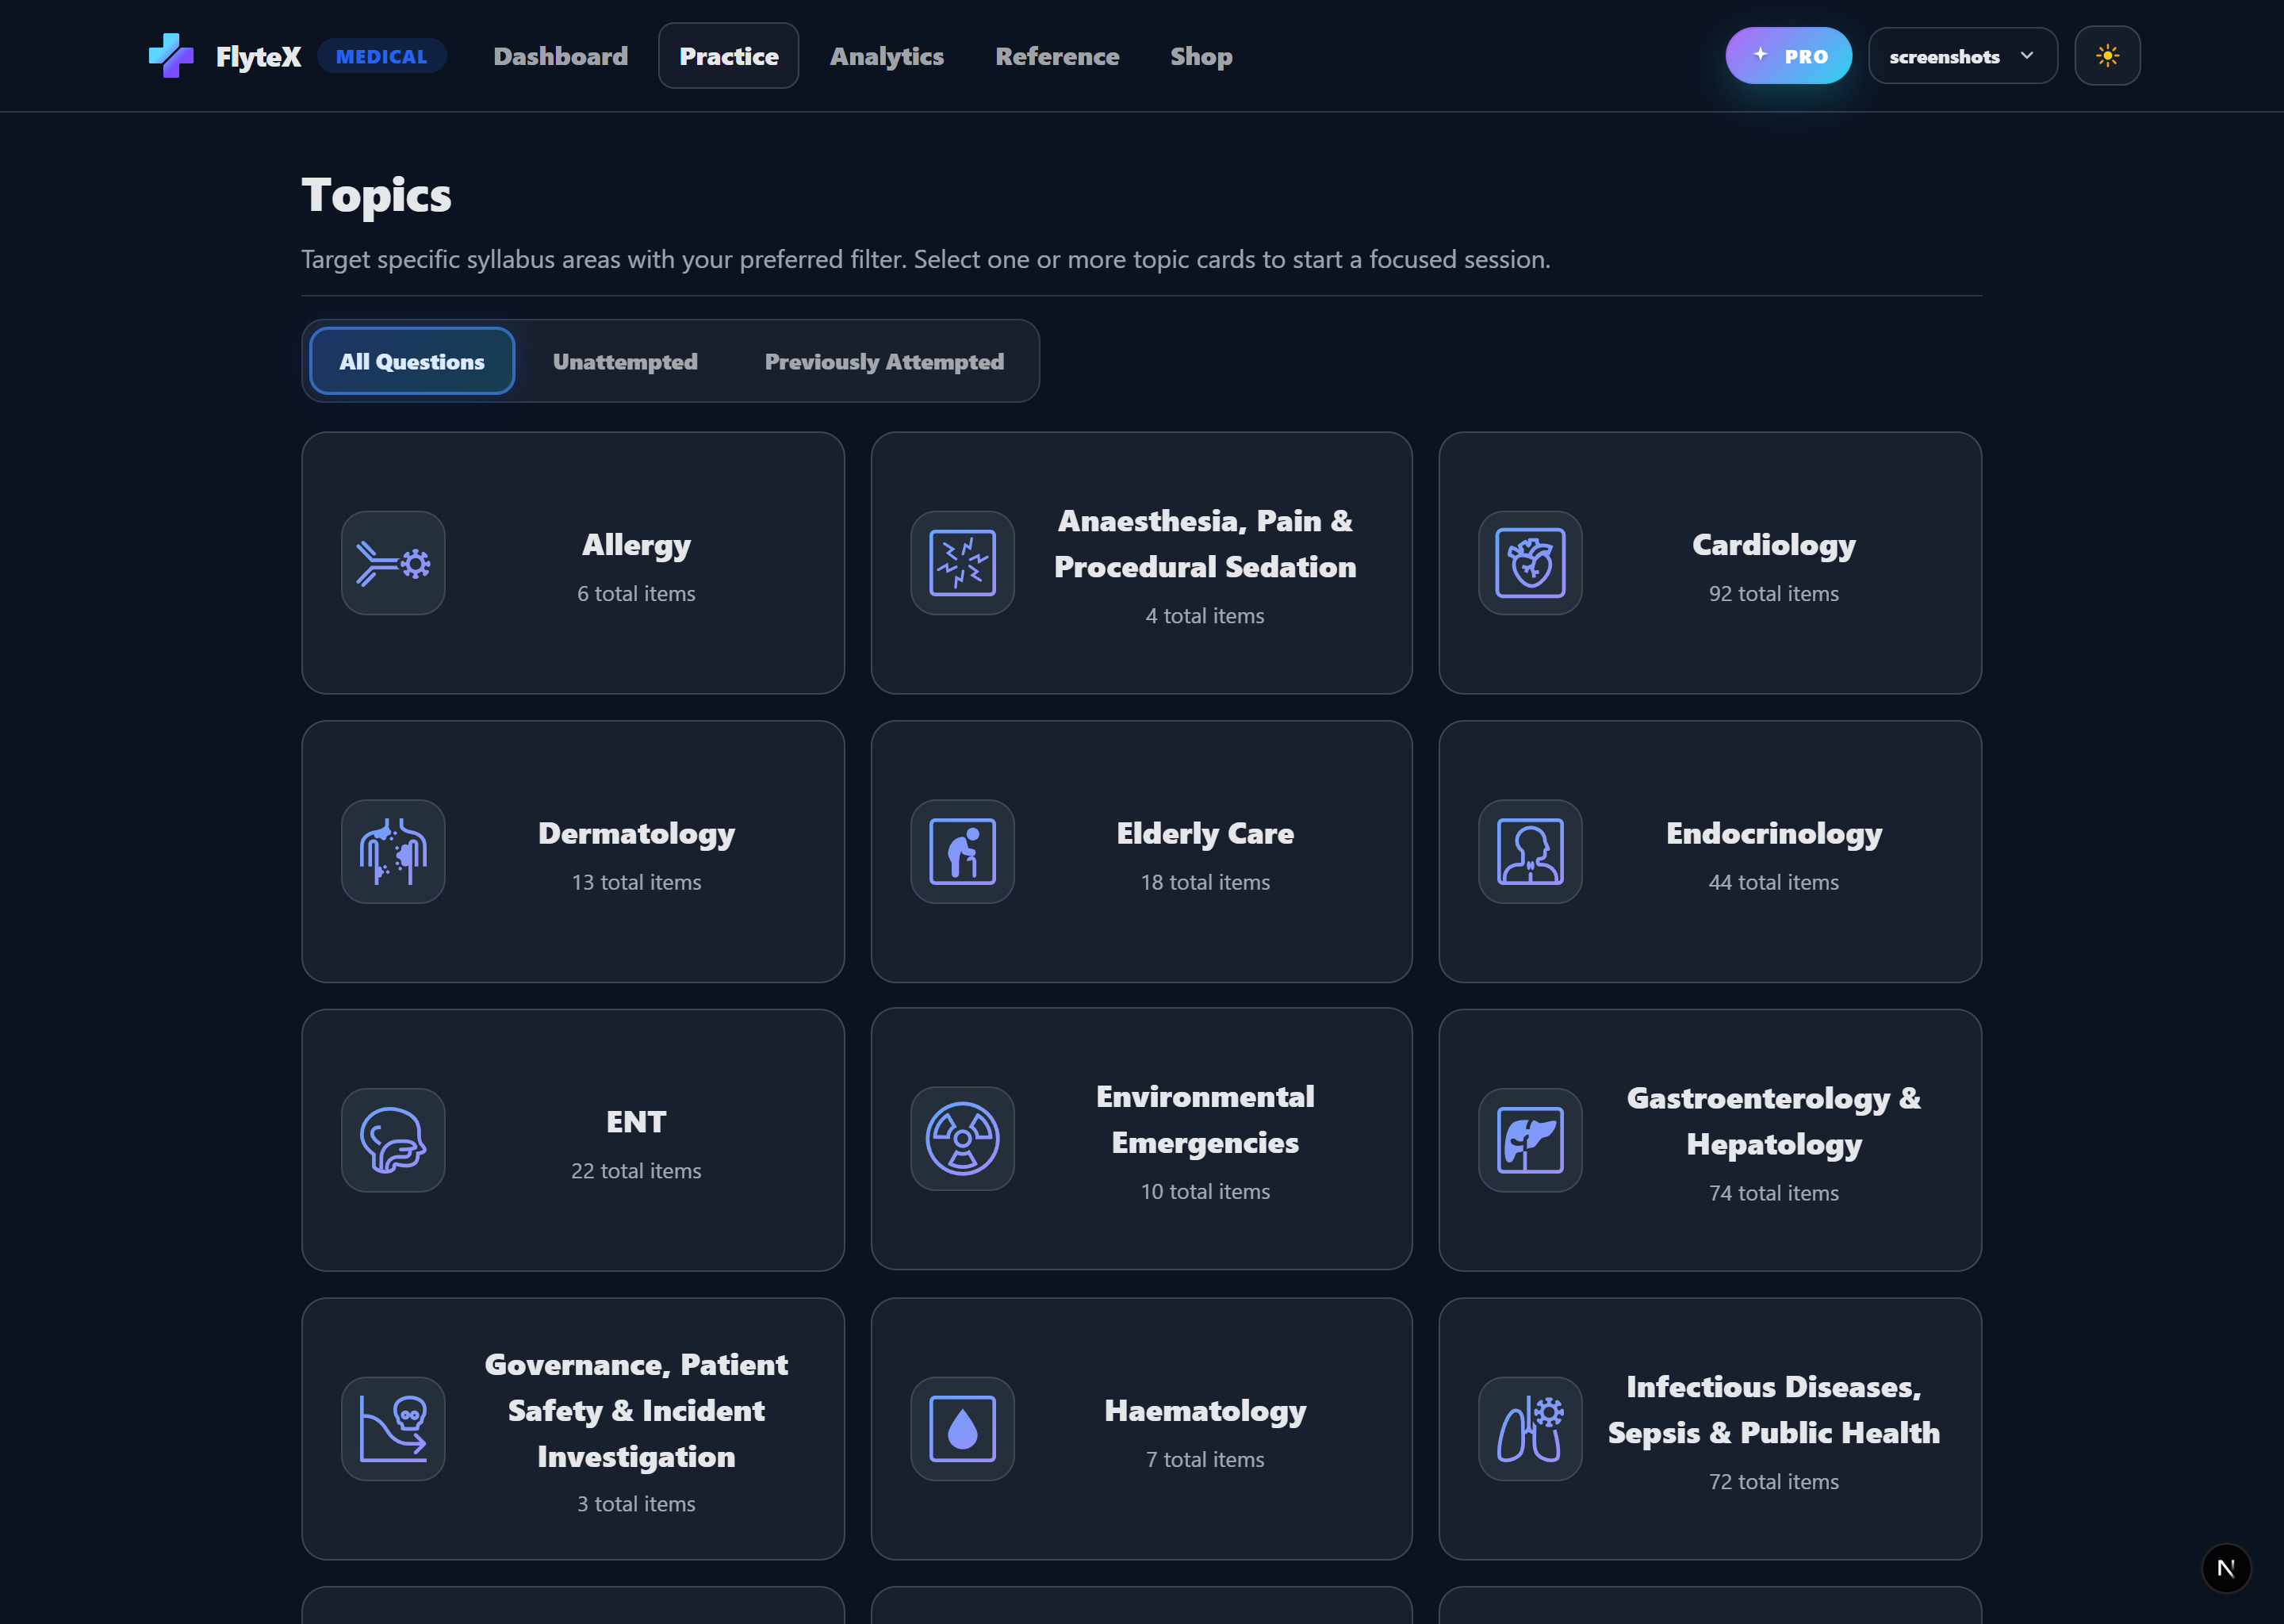Select the Elderly Care topic title
This screenshot has width=2284, height=1624.
[x=1205, y=834]
